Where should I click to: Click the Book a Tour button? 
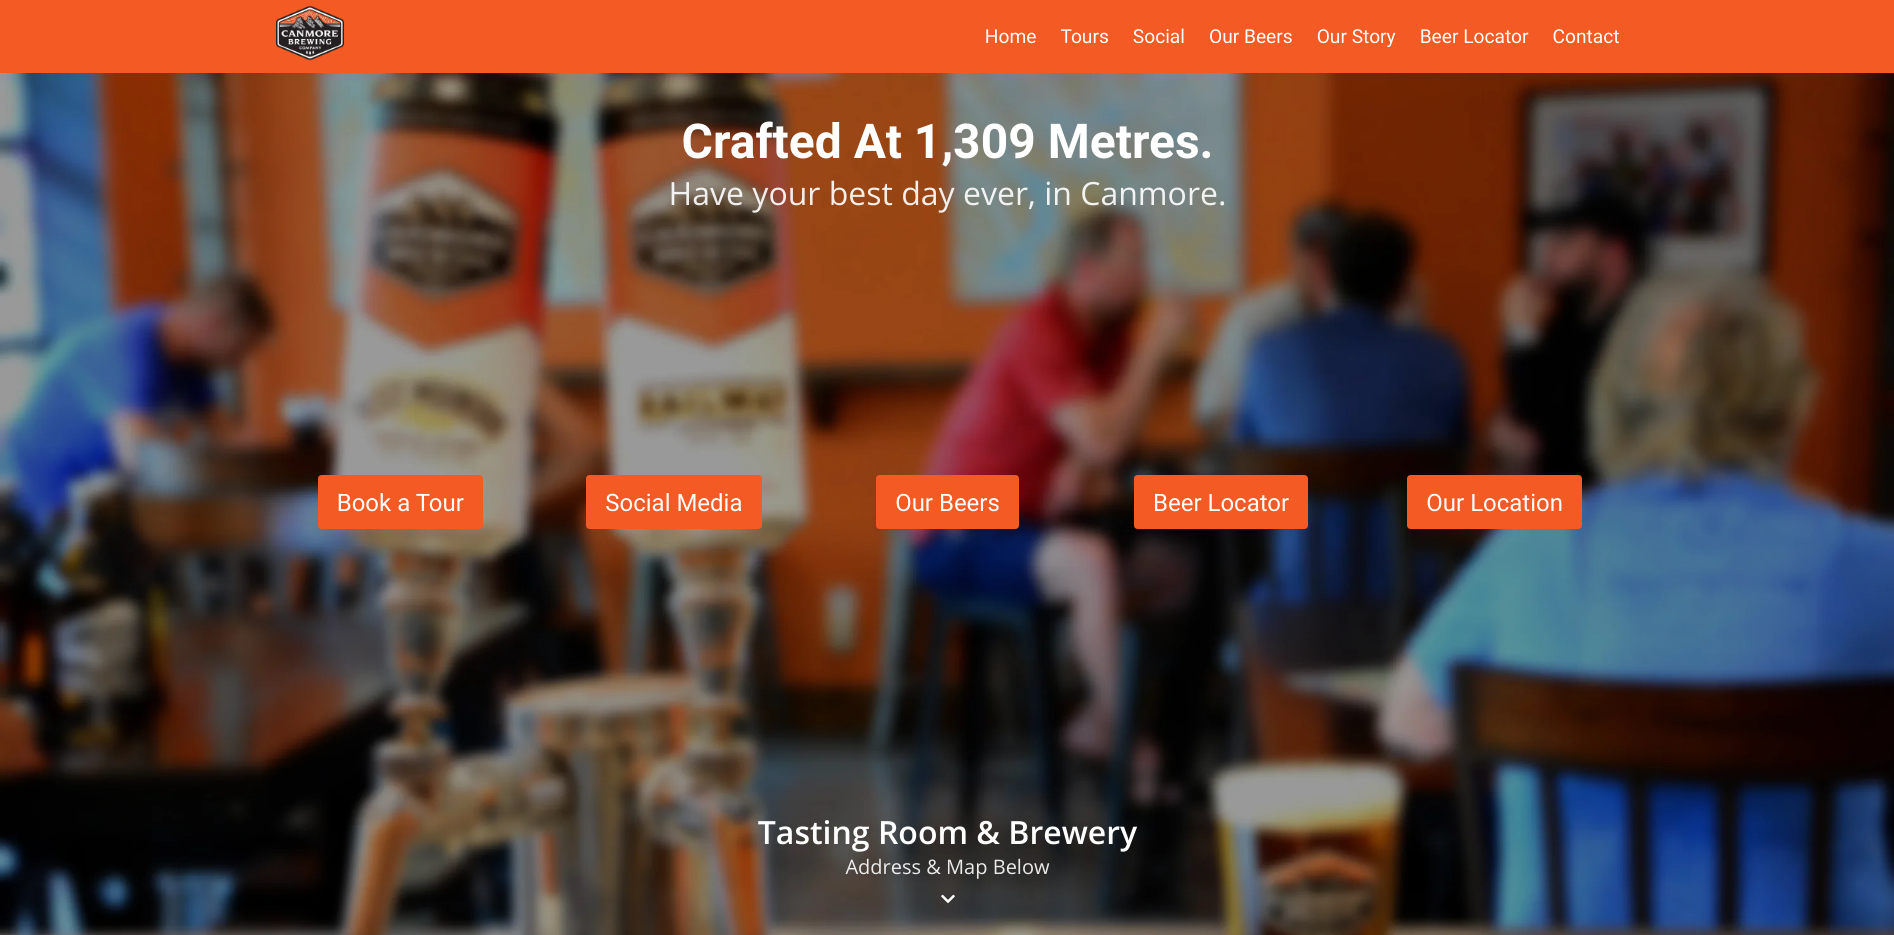(400, 502)
